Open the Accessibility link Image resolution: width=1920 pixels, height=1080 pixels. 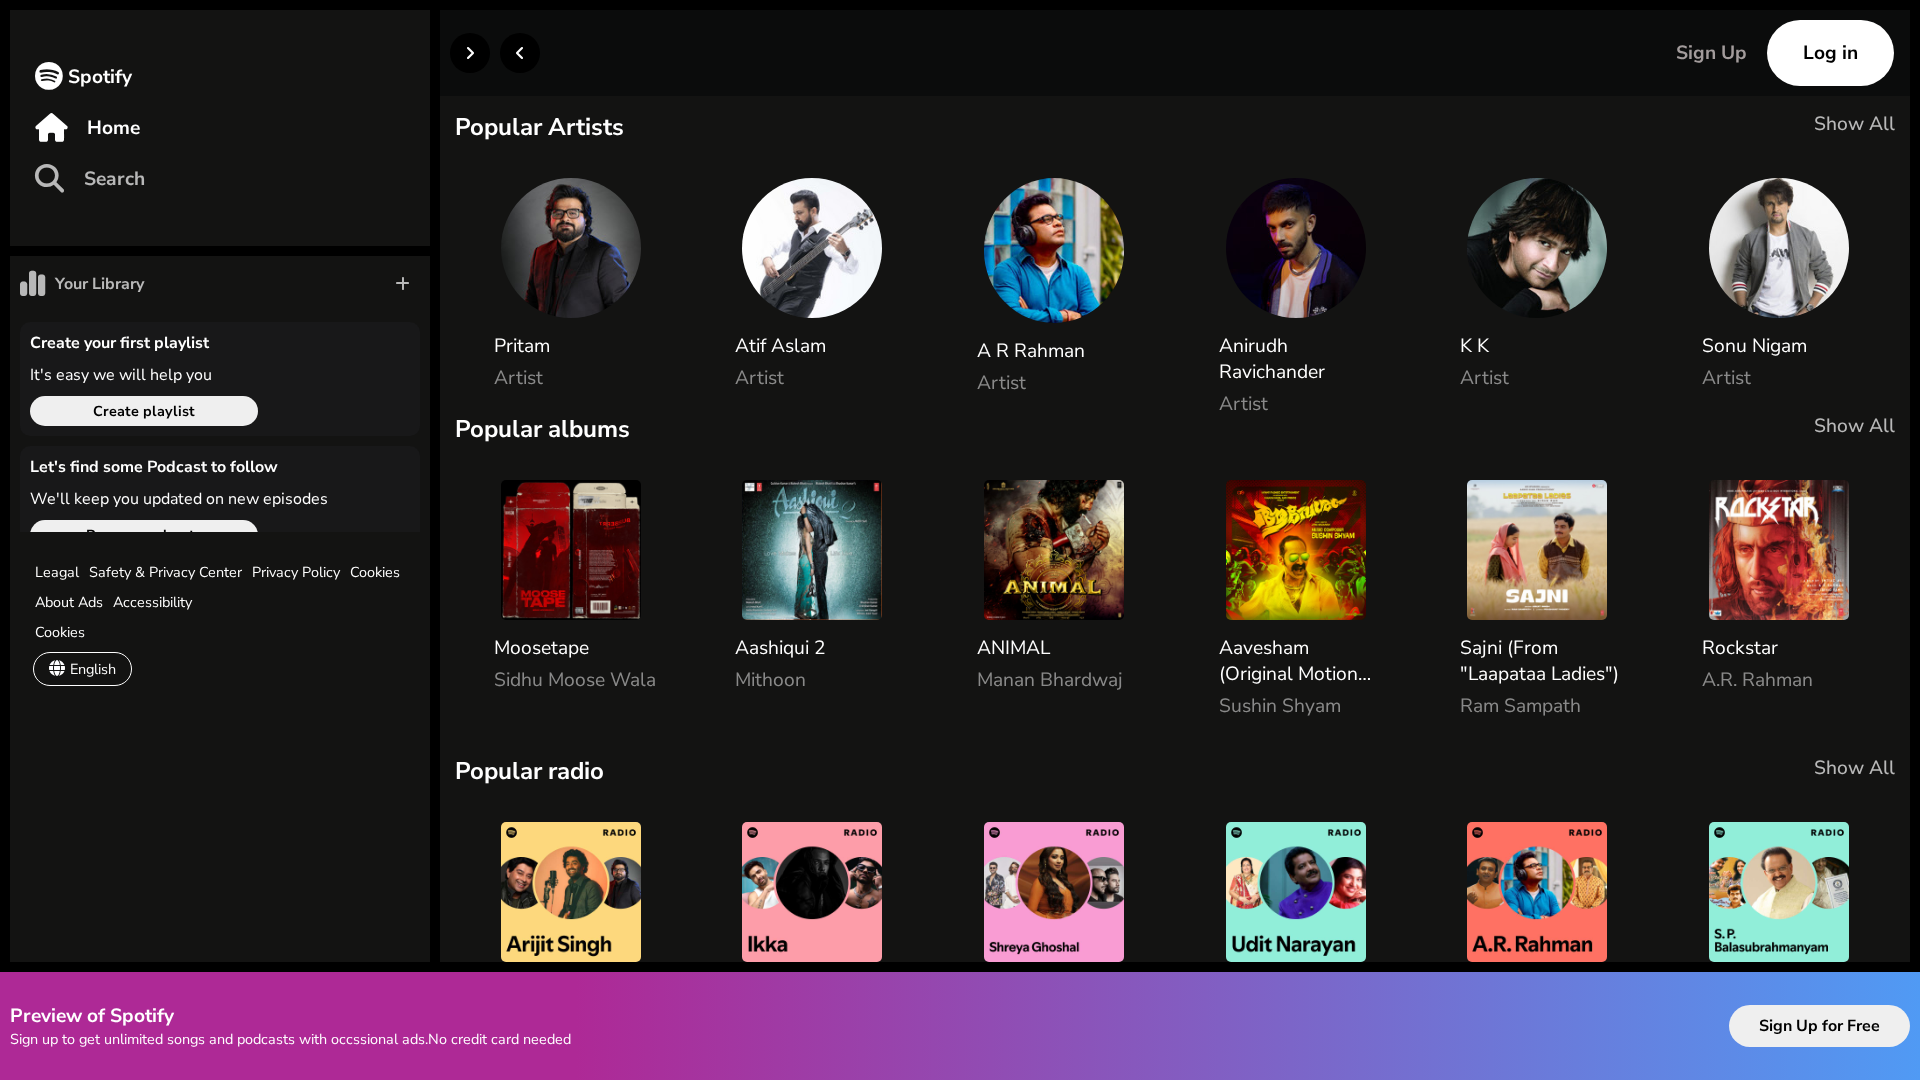click(152, 602)
